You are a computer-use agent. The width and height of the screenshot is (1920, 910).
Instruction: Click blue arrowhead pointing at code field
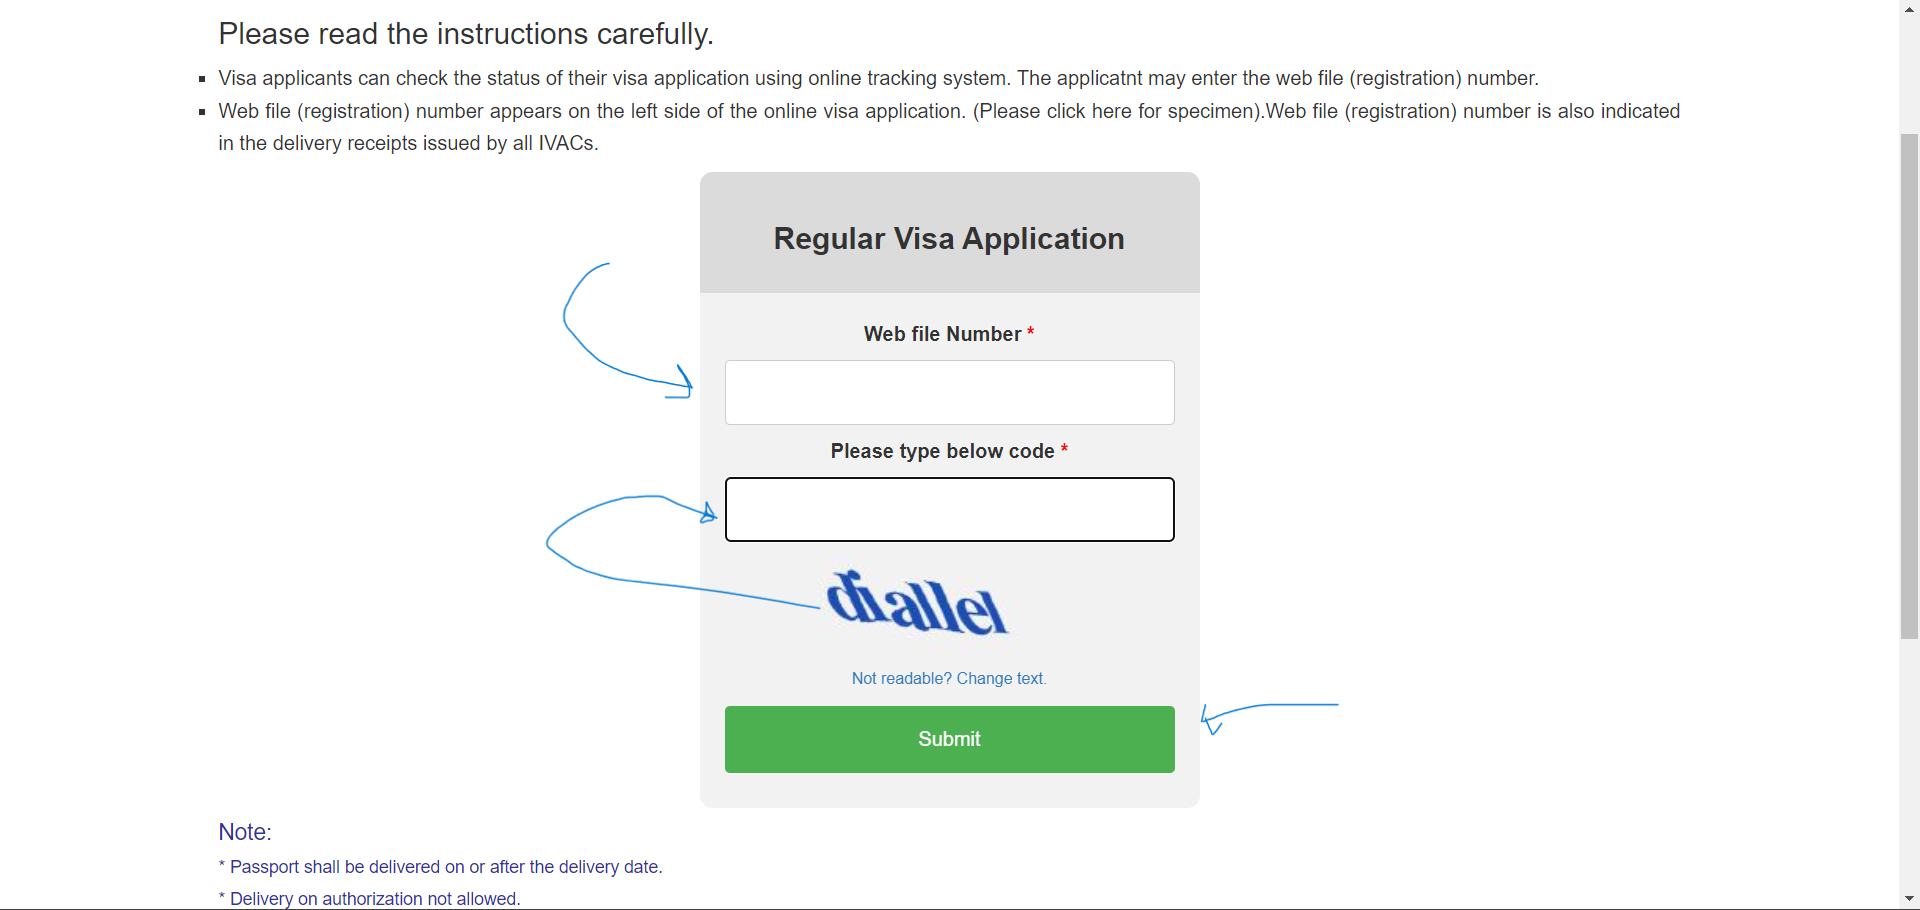coord(709,514)
